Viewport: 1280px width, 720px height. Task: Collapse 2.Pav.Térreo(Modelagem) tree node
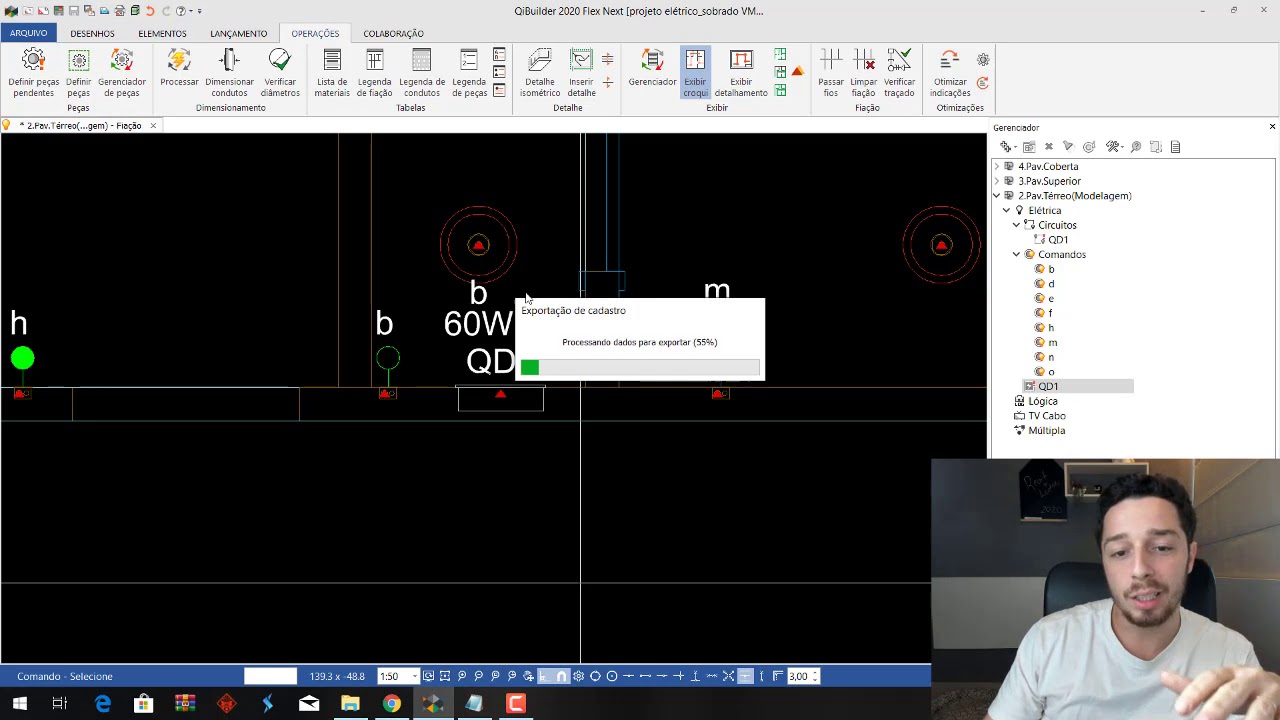(997, 196)
